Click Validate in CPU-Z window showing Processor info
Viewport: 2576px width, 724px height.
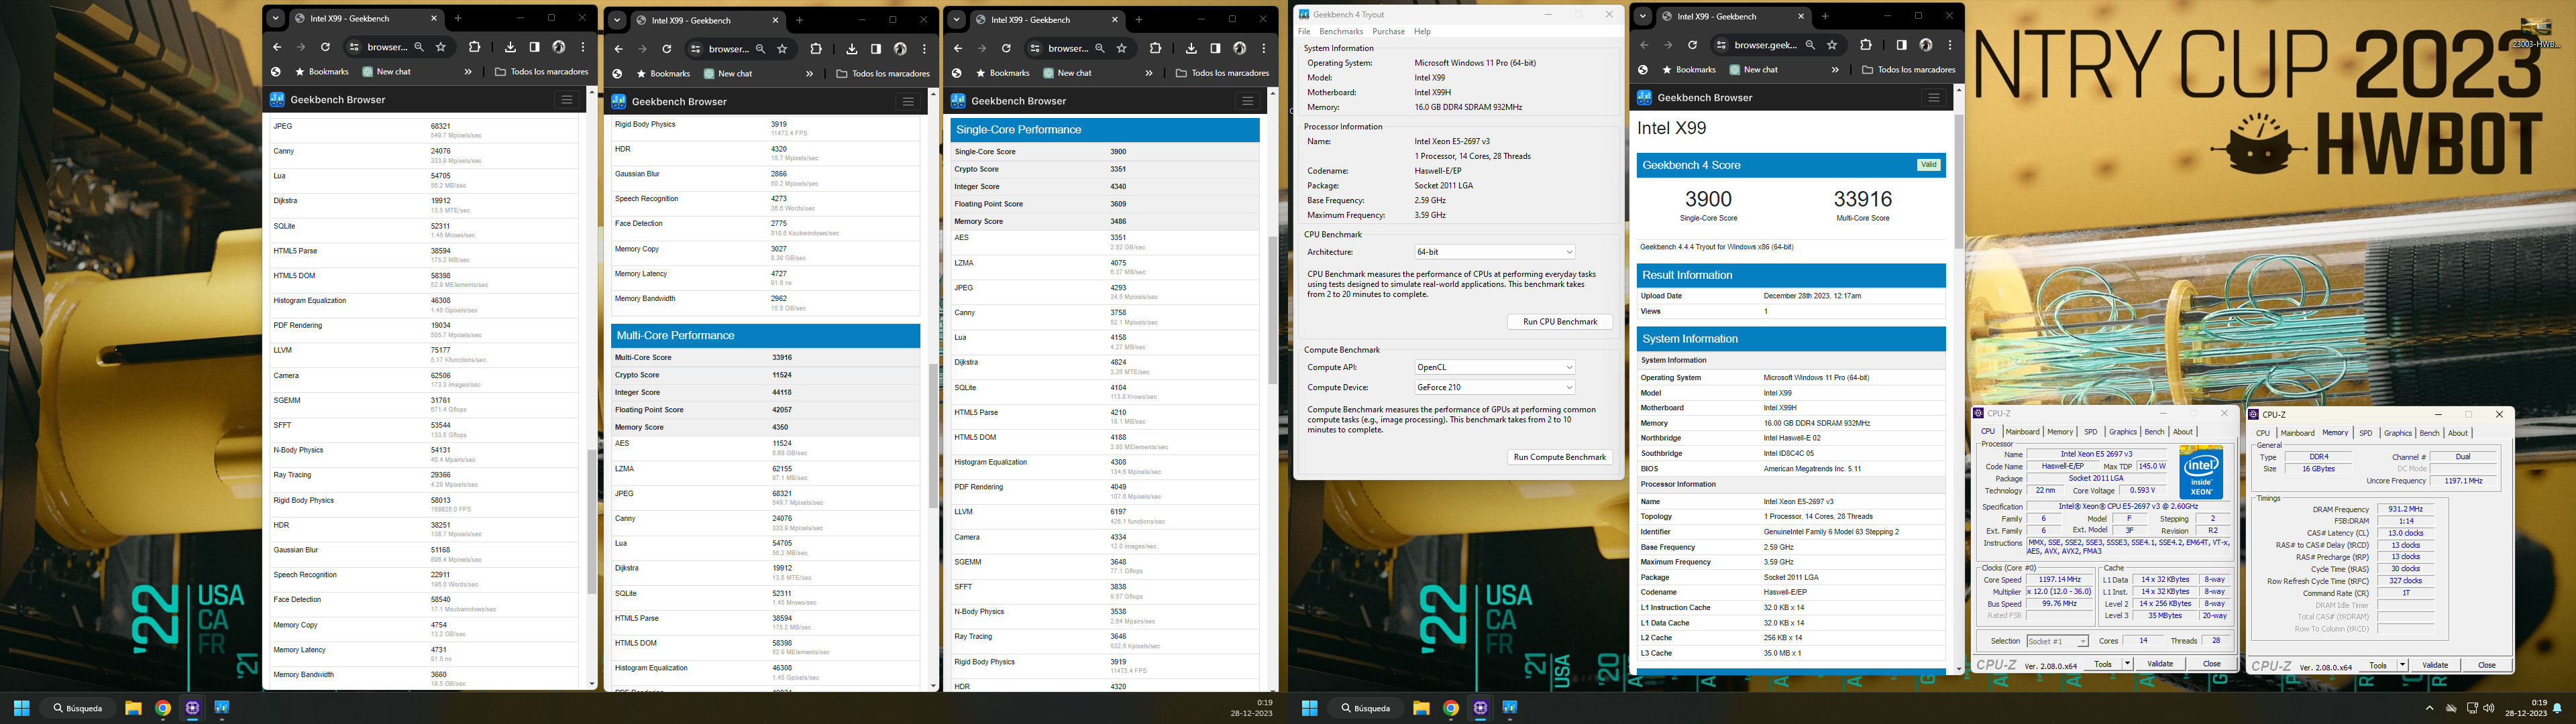coord(2160,664)
